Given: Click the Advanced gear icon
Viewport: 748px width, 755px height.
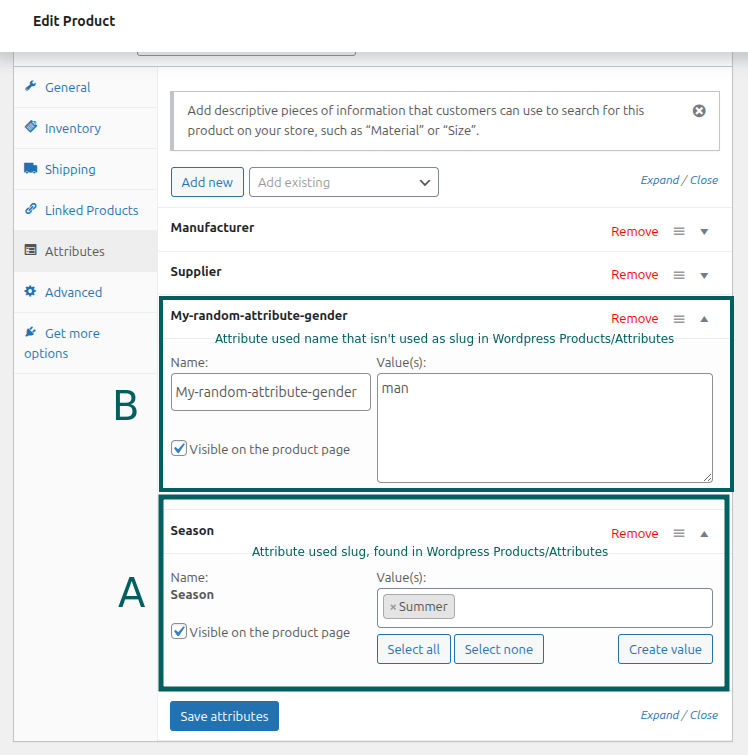Looking at the screenshot, I should (x=30, y=291).
